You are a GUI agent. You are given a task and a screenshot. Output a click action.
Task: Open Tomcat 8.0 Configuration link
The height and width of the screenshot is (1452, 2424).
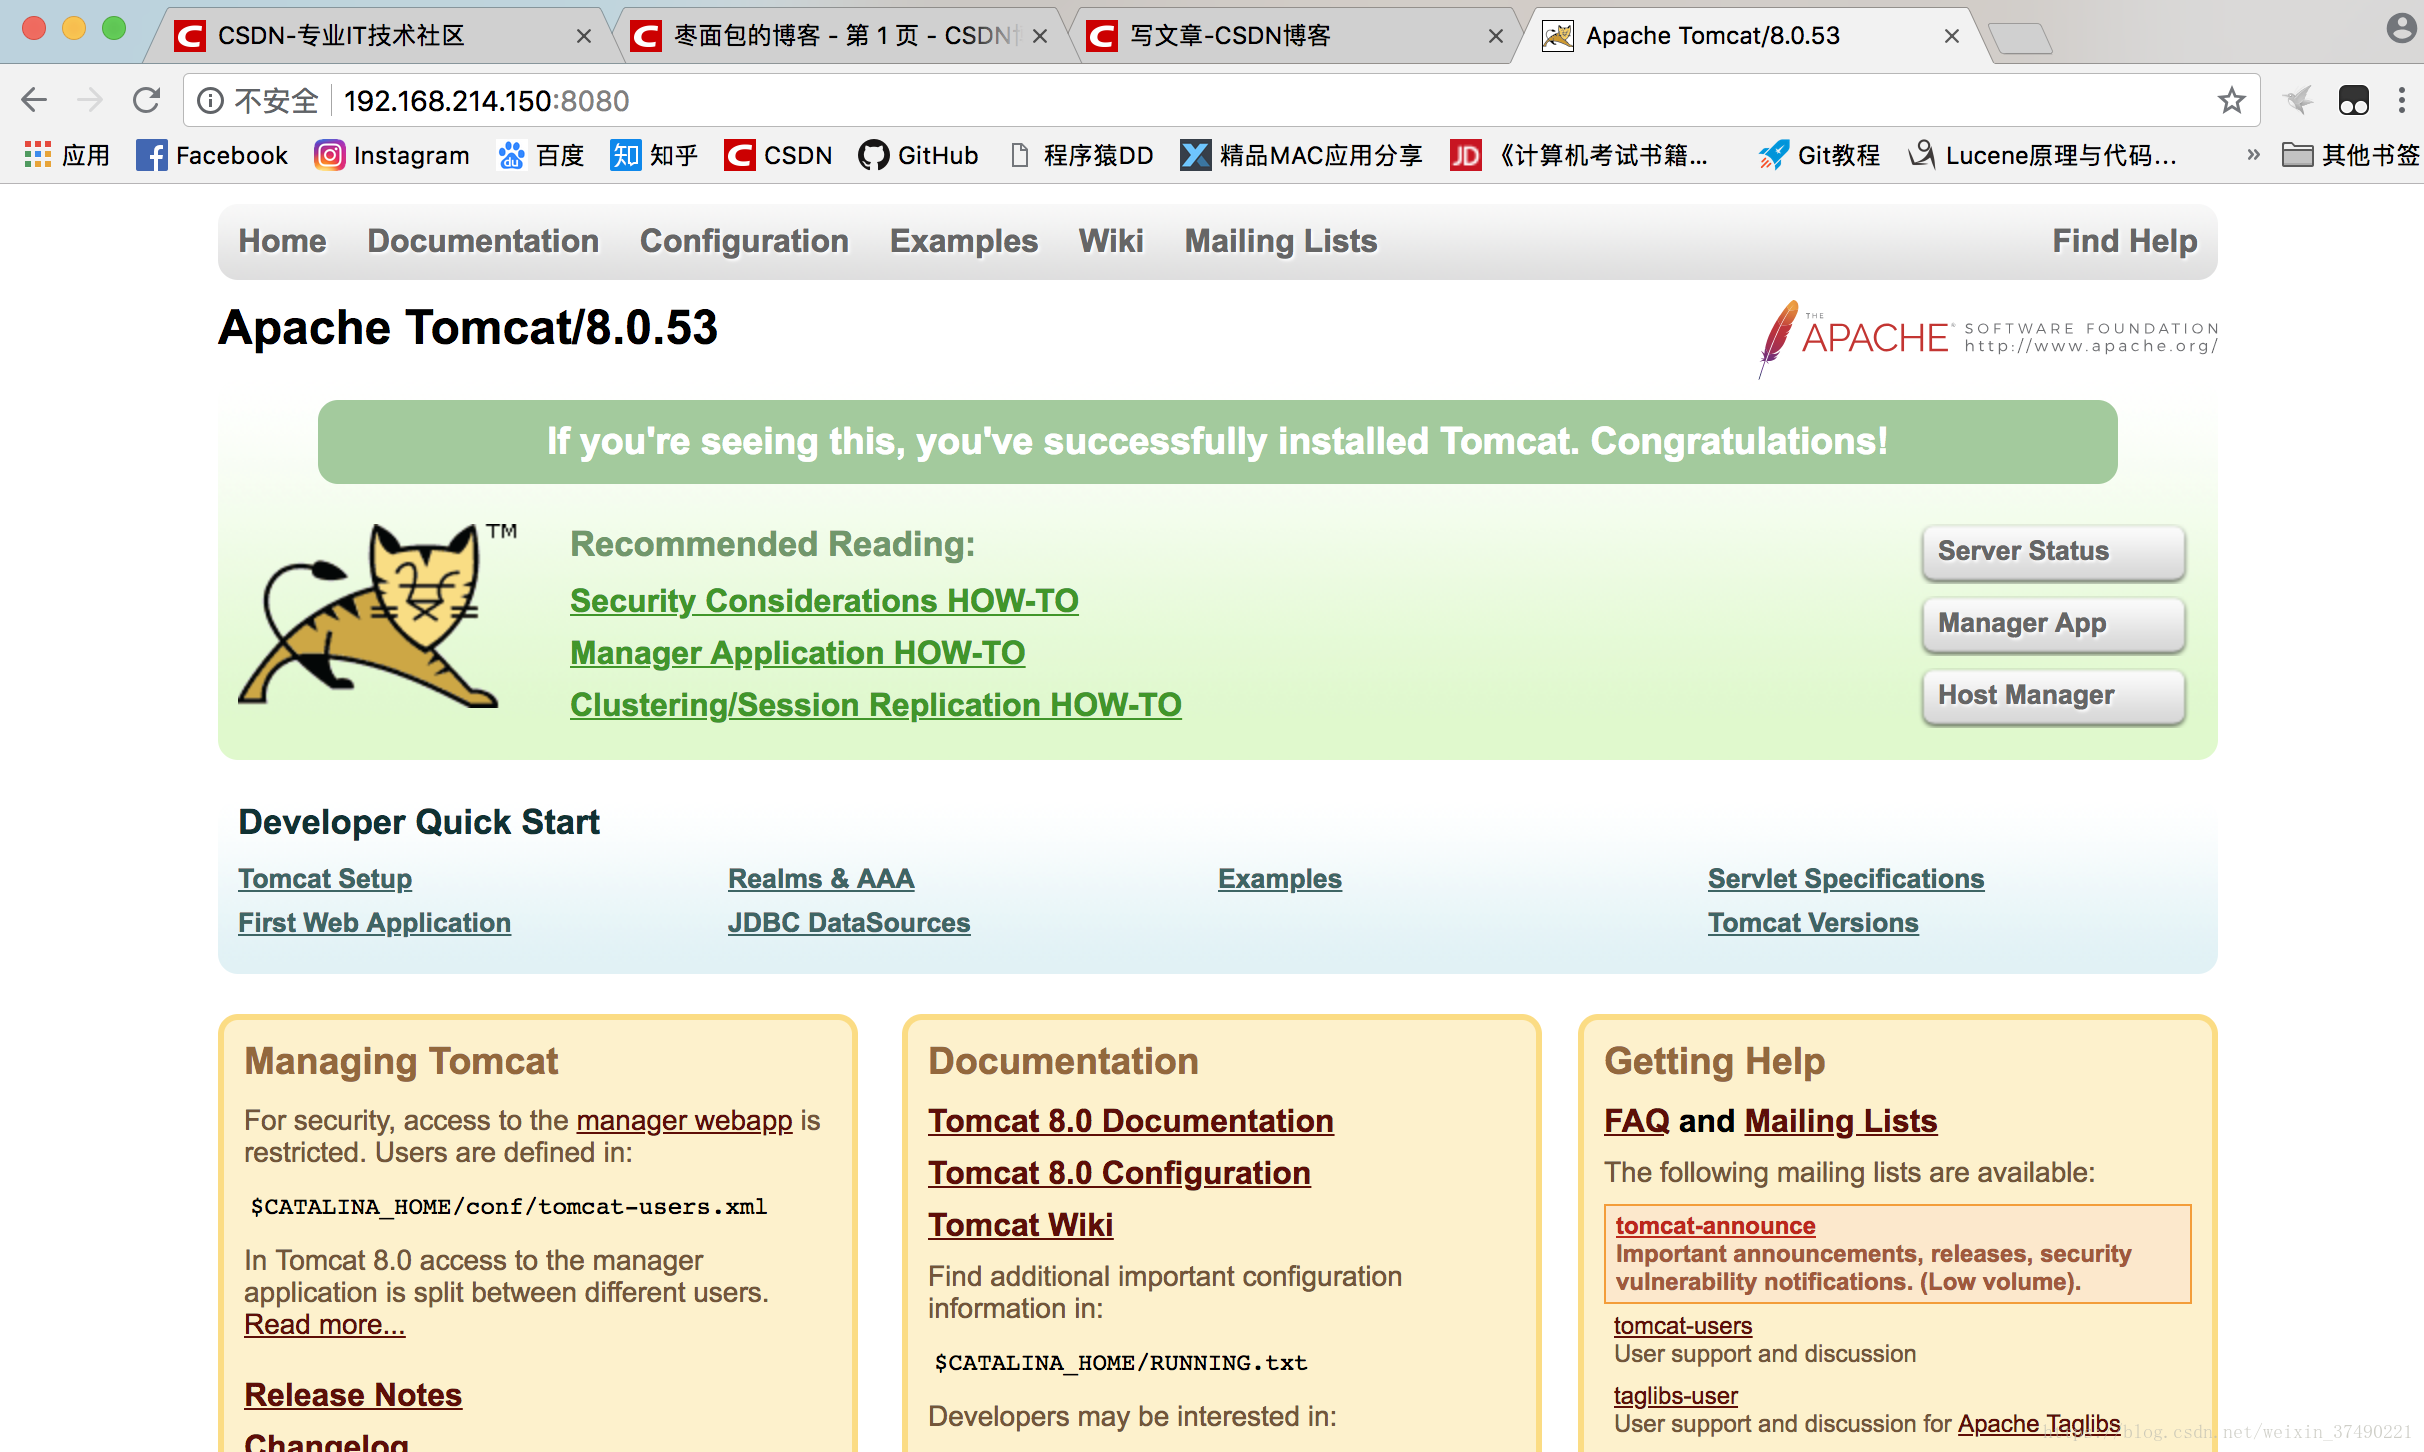coord(1119,1173)
